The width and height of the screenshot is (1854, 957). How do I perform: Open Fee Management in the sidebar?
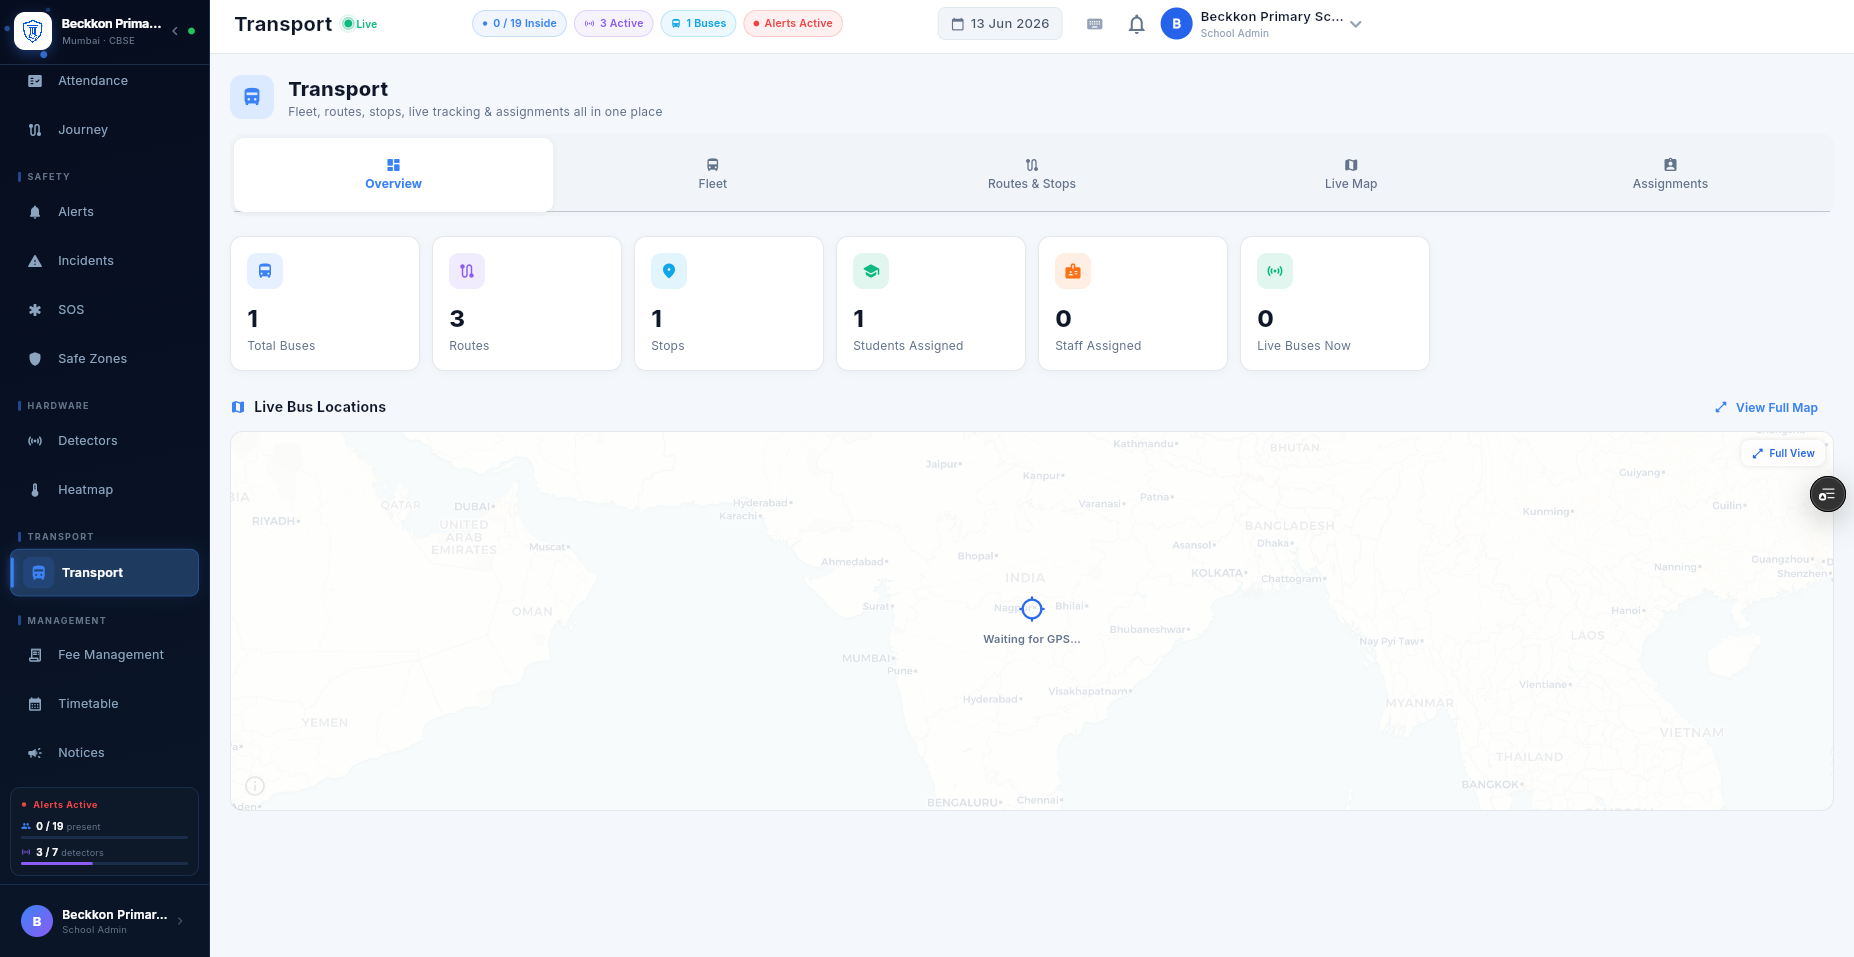point(104,655)
